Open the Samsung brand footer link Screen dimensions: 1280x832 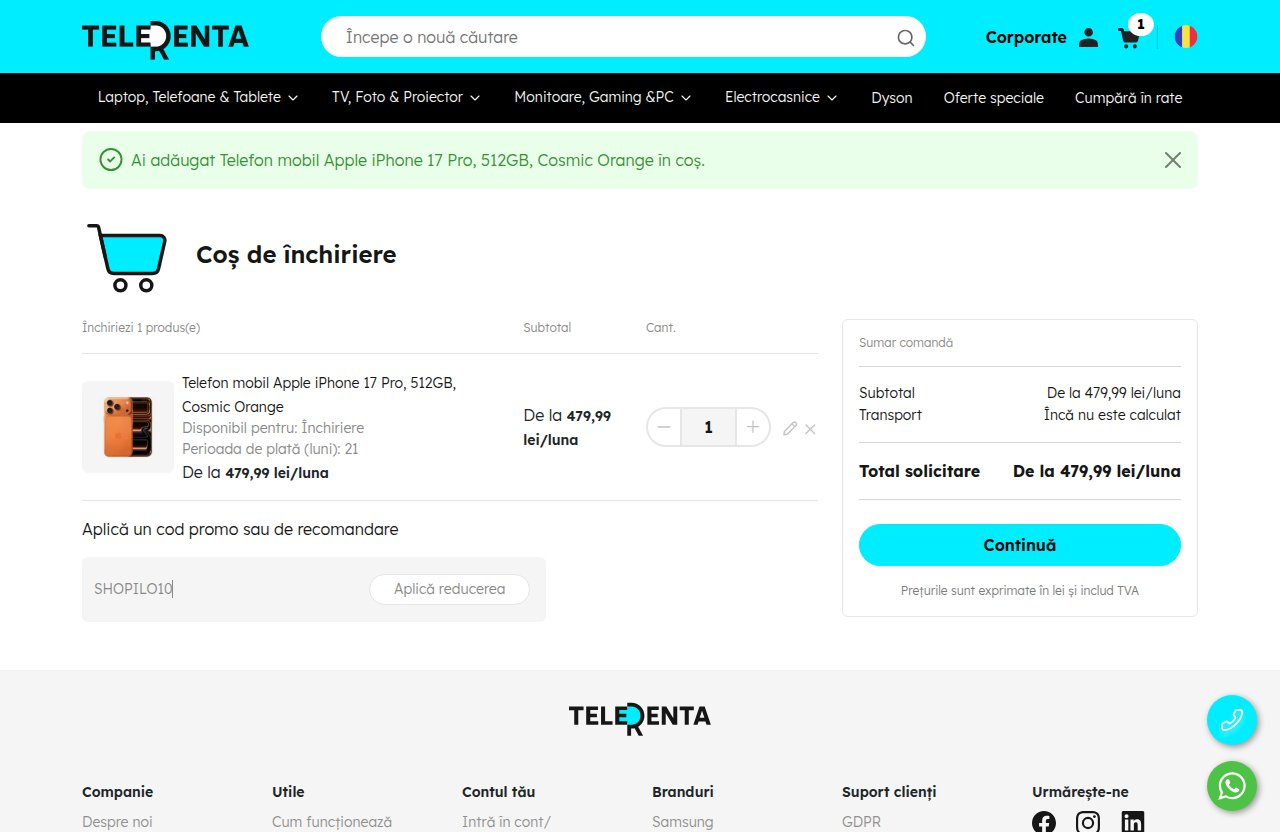tap(683, 822)
